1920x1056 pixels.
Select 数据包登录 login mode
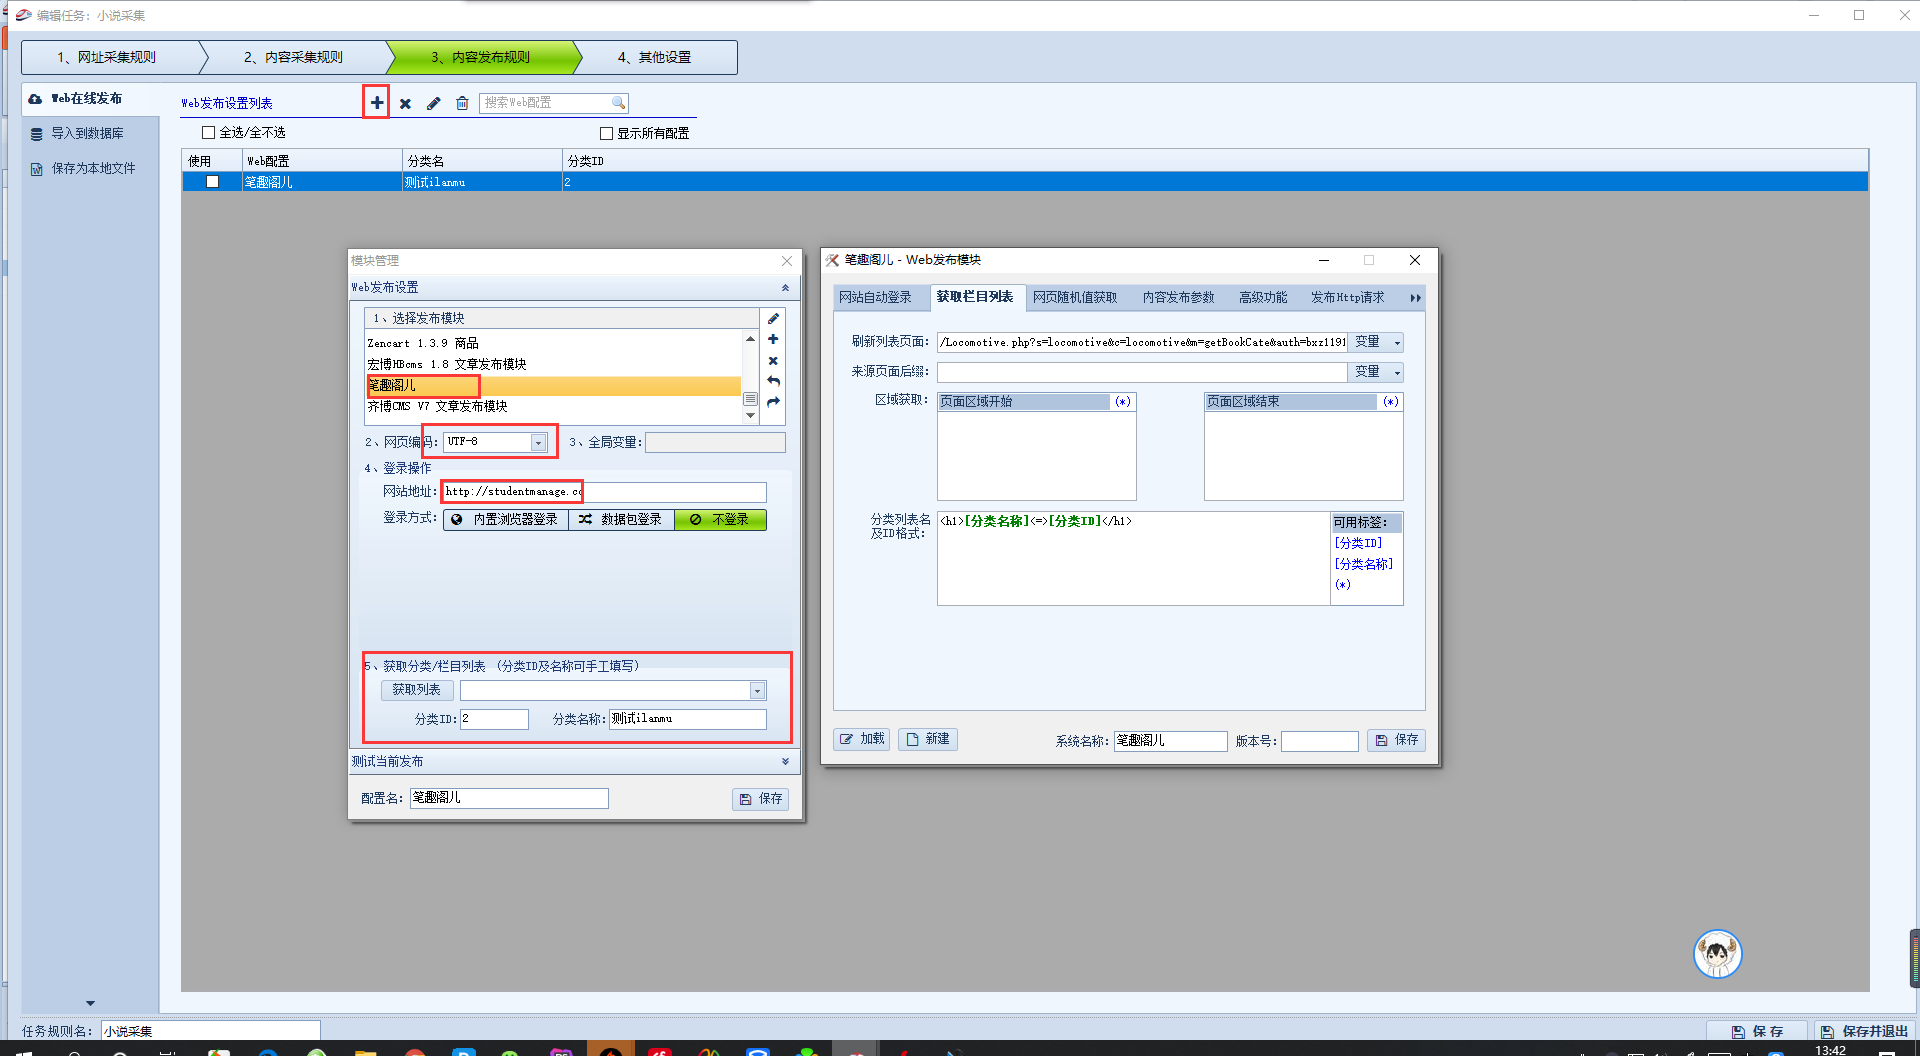(x=621, y=519)
